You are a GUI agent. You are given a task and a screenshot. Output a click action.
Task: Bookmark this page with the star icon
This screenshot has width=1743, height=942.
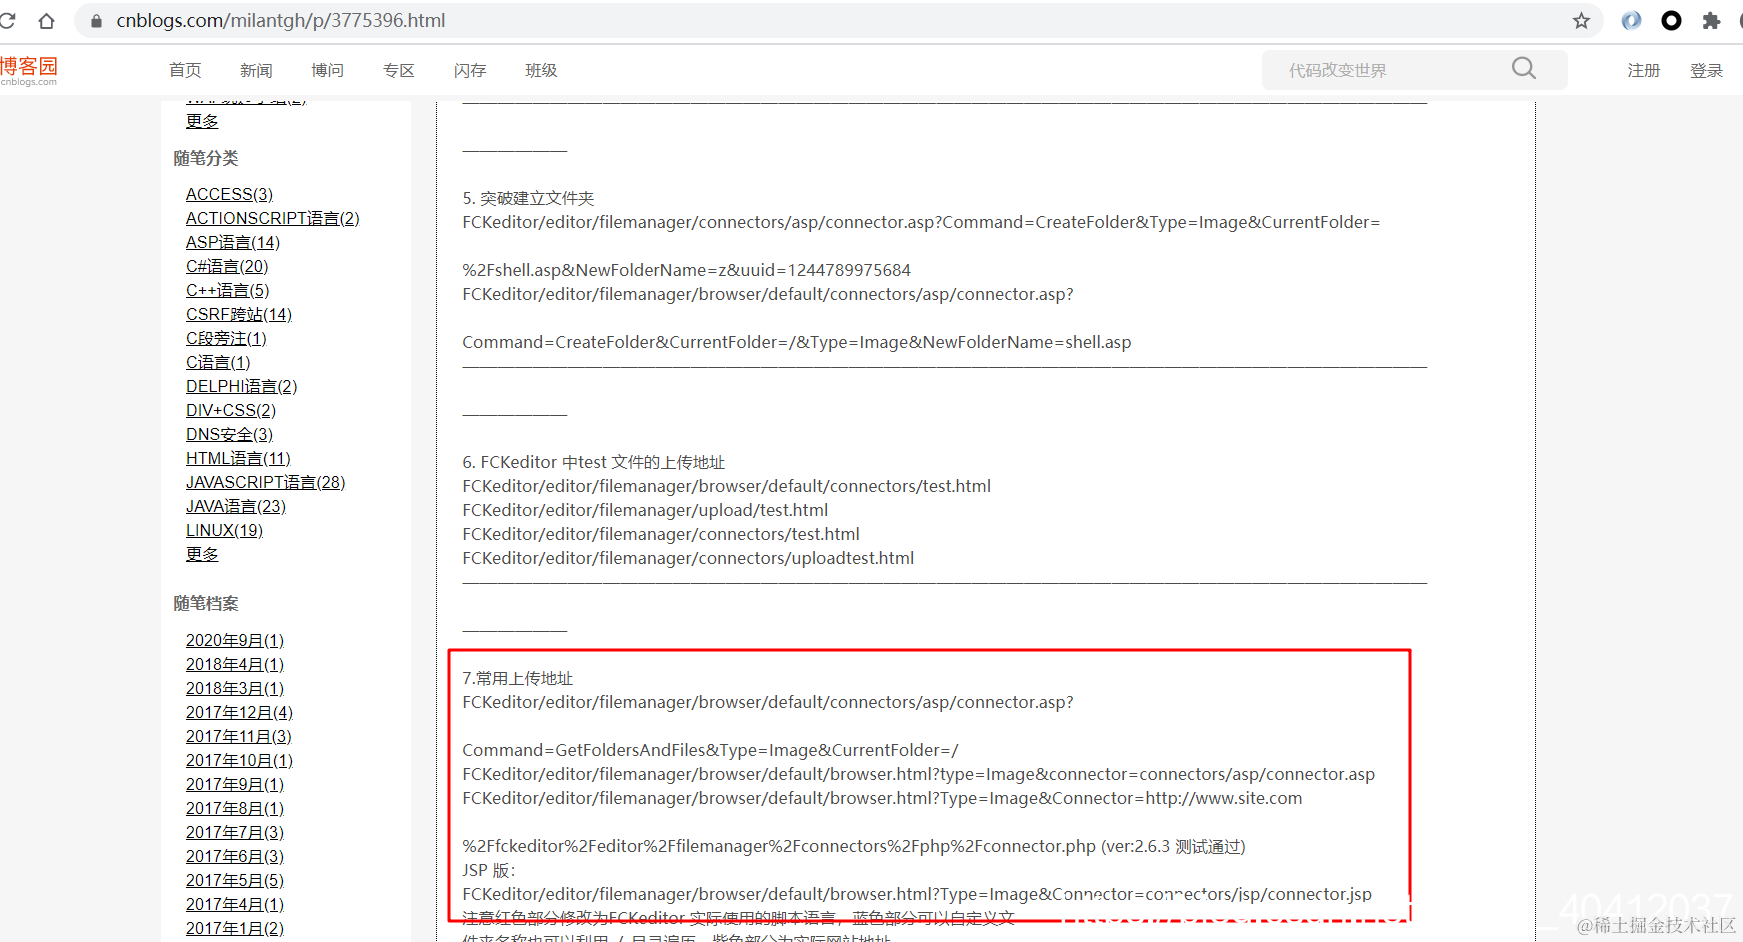click(x=1581, y=20)
